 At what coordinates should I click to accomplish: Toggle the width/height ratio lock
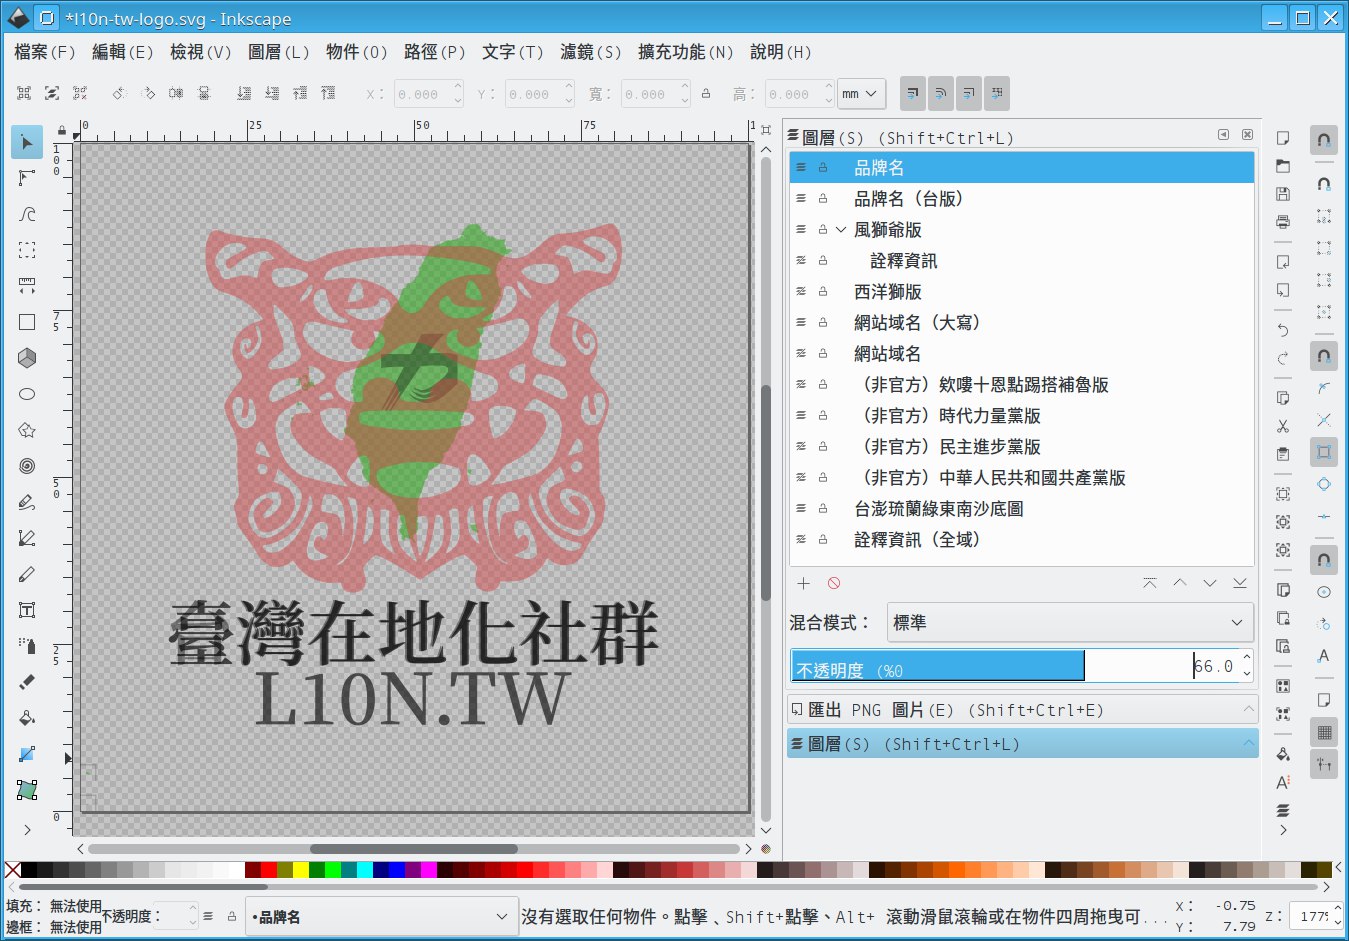click(x=706, y=94)
